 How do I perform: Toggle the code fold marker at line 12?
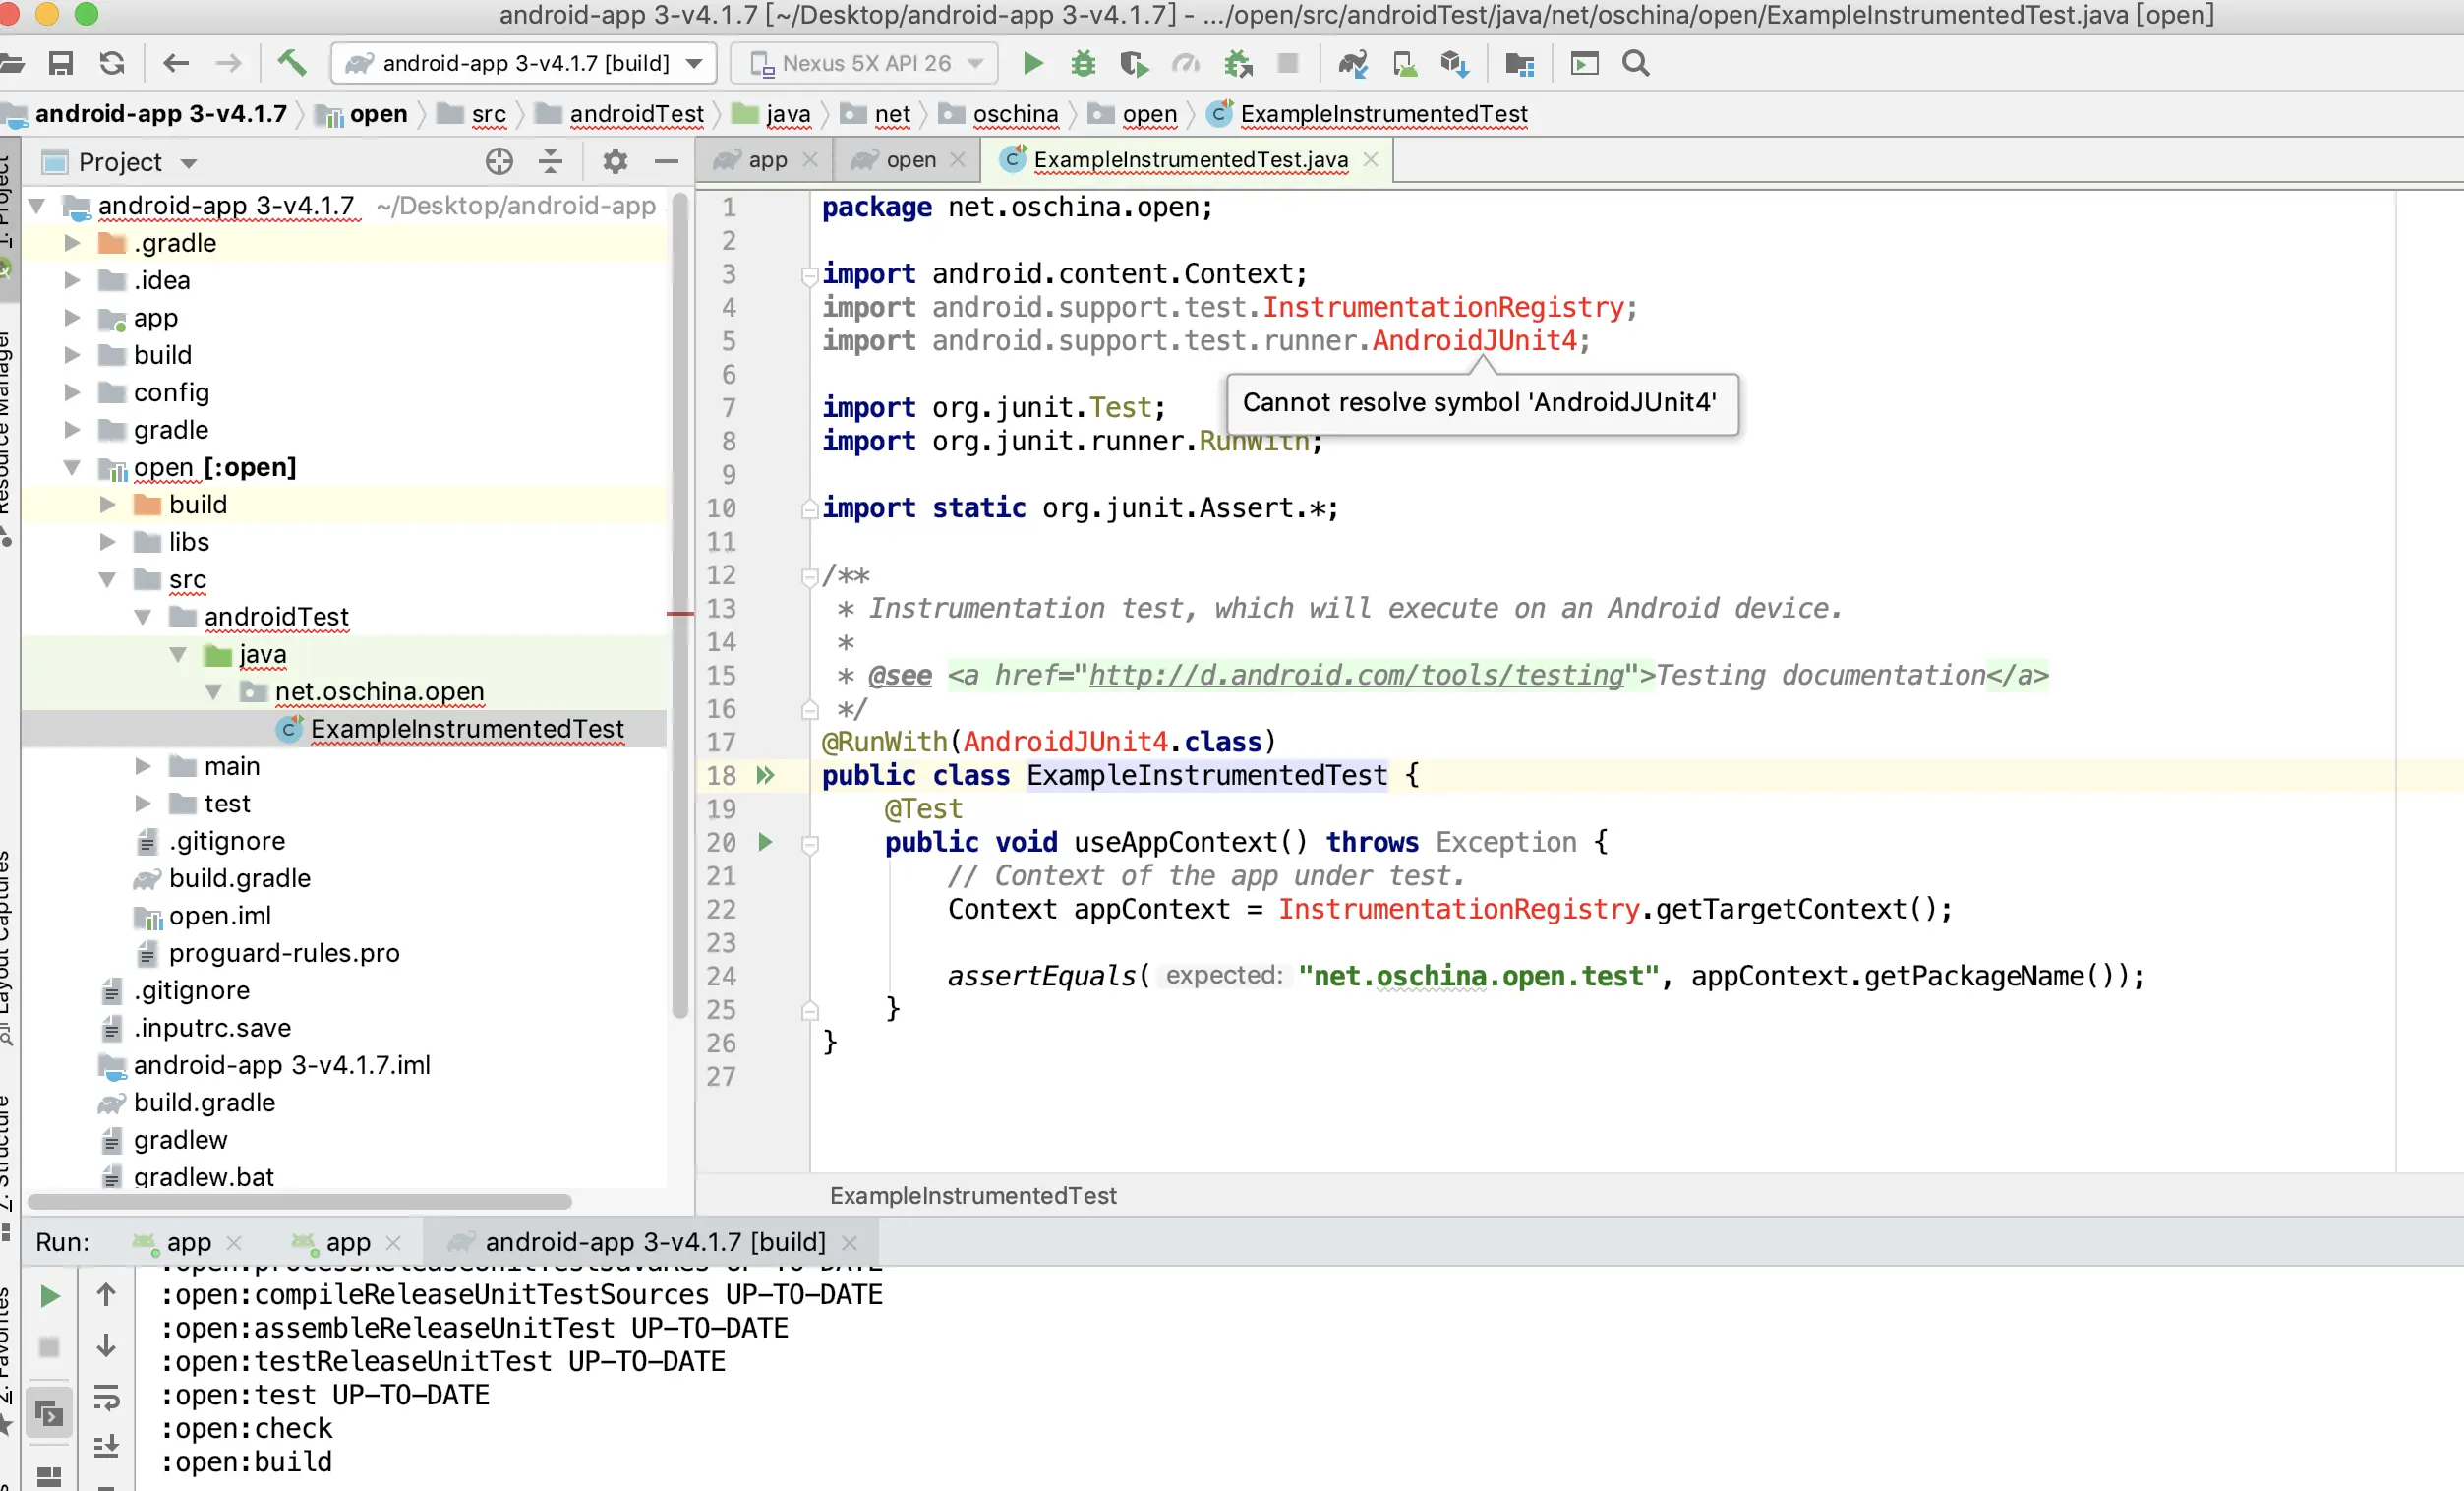[809, 577]
